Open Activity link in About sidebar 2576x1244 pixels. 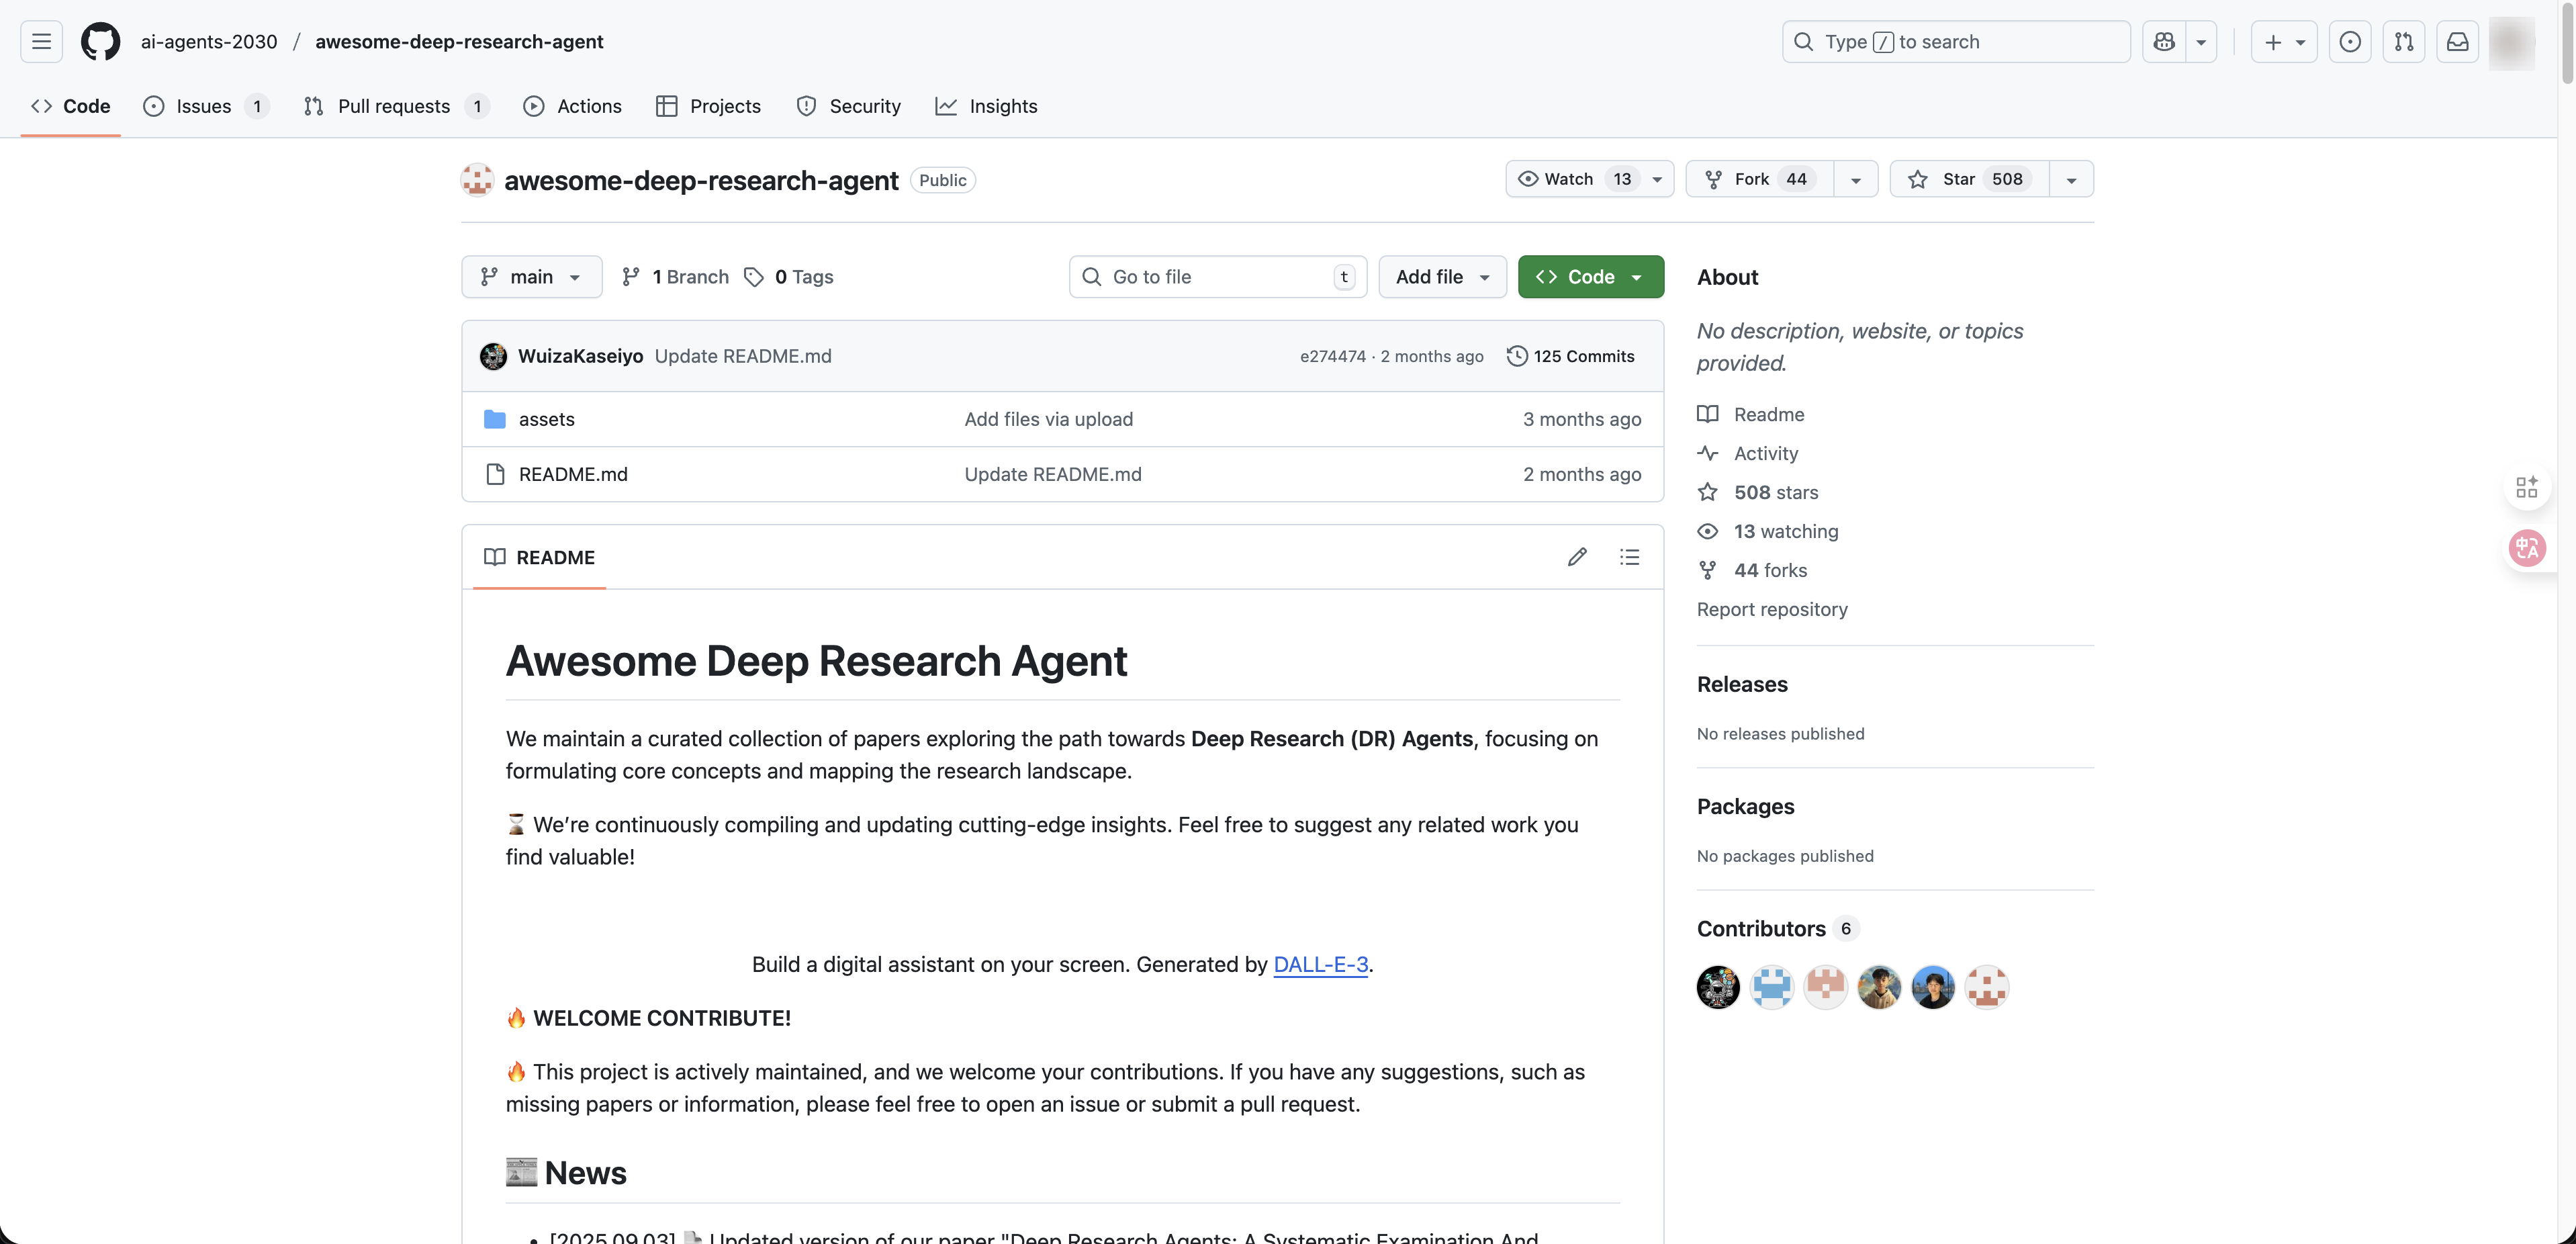(x=1748, y=453)
